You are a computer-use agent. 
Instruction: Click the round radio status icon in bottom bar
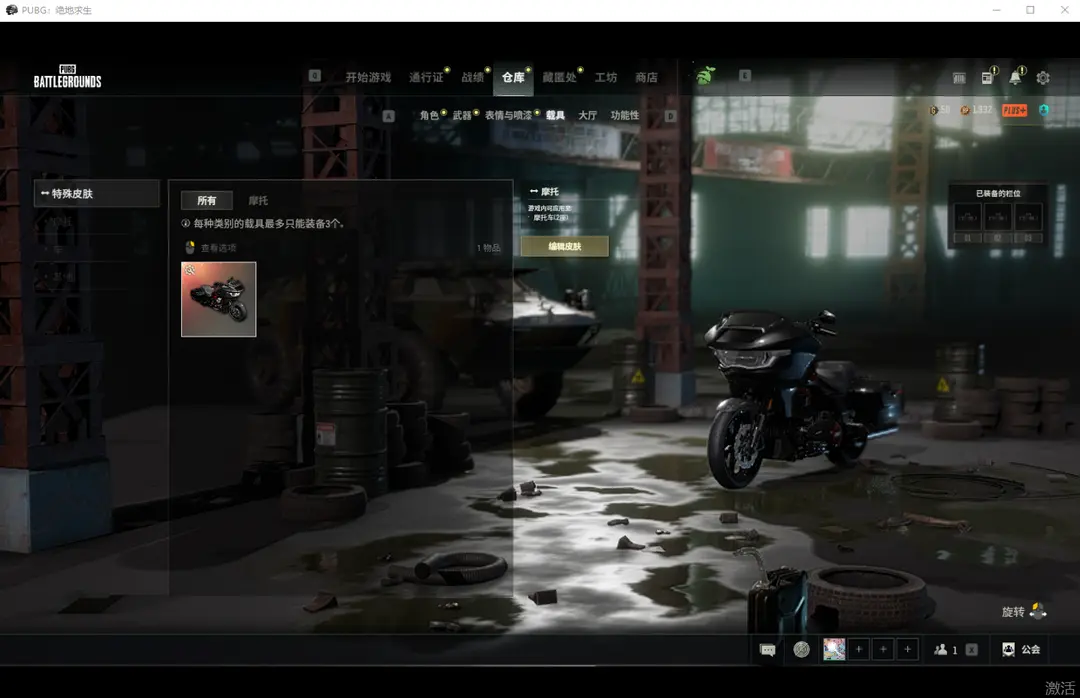tap(801, 649)
